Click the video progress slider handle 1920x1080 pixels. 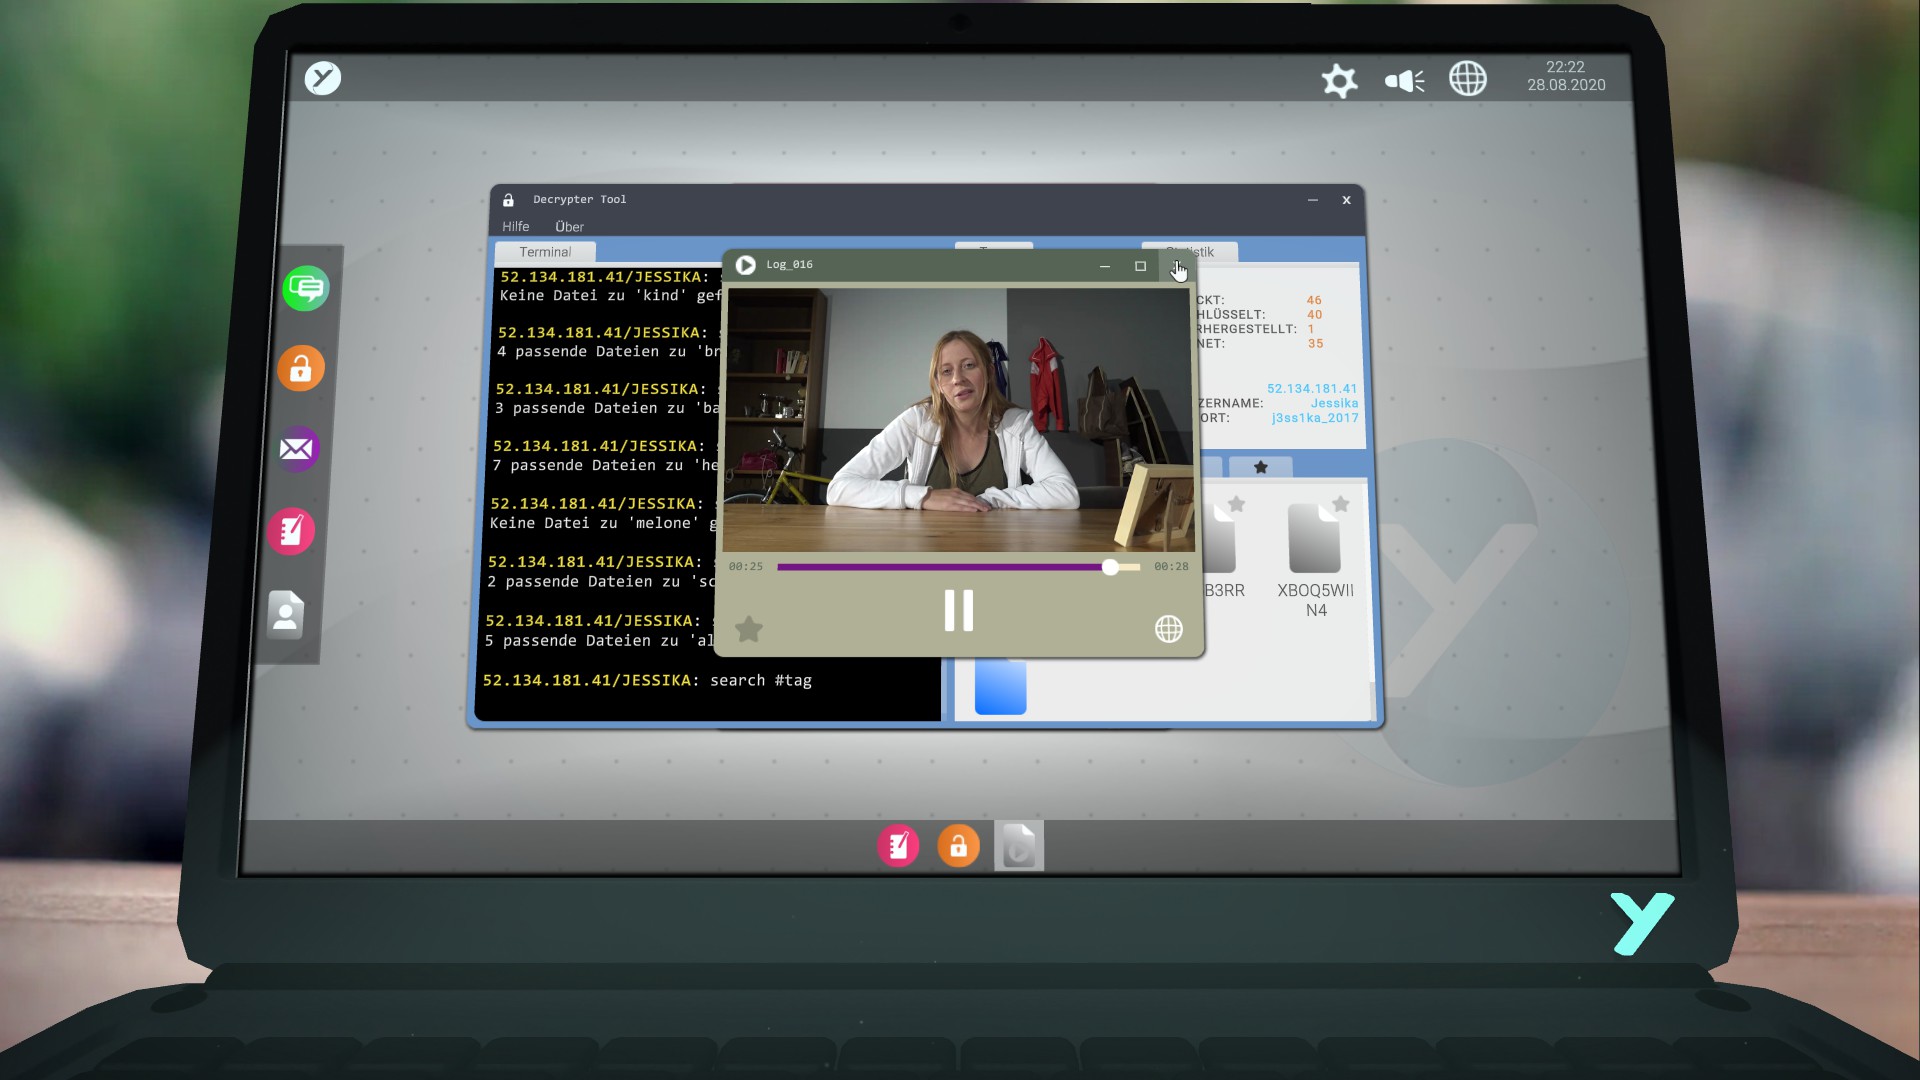point(1110,567)
